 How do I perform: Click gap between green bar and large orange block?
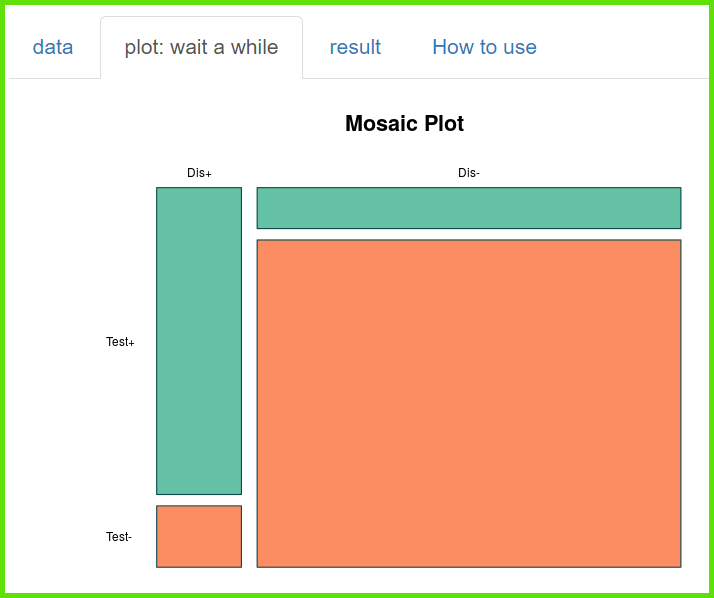pos(469,234)
